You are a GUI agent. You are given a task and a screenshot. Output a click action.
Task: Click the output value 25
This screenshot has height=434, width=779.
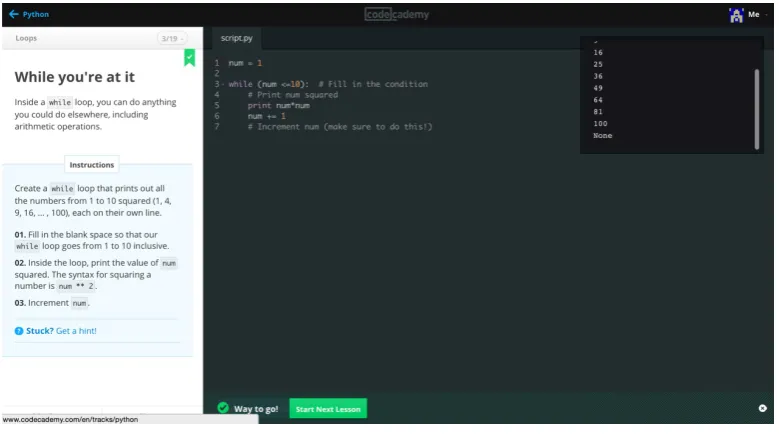[x=598, y=64]
